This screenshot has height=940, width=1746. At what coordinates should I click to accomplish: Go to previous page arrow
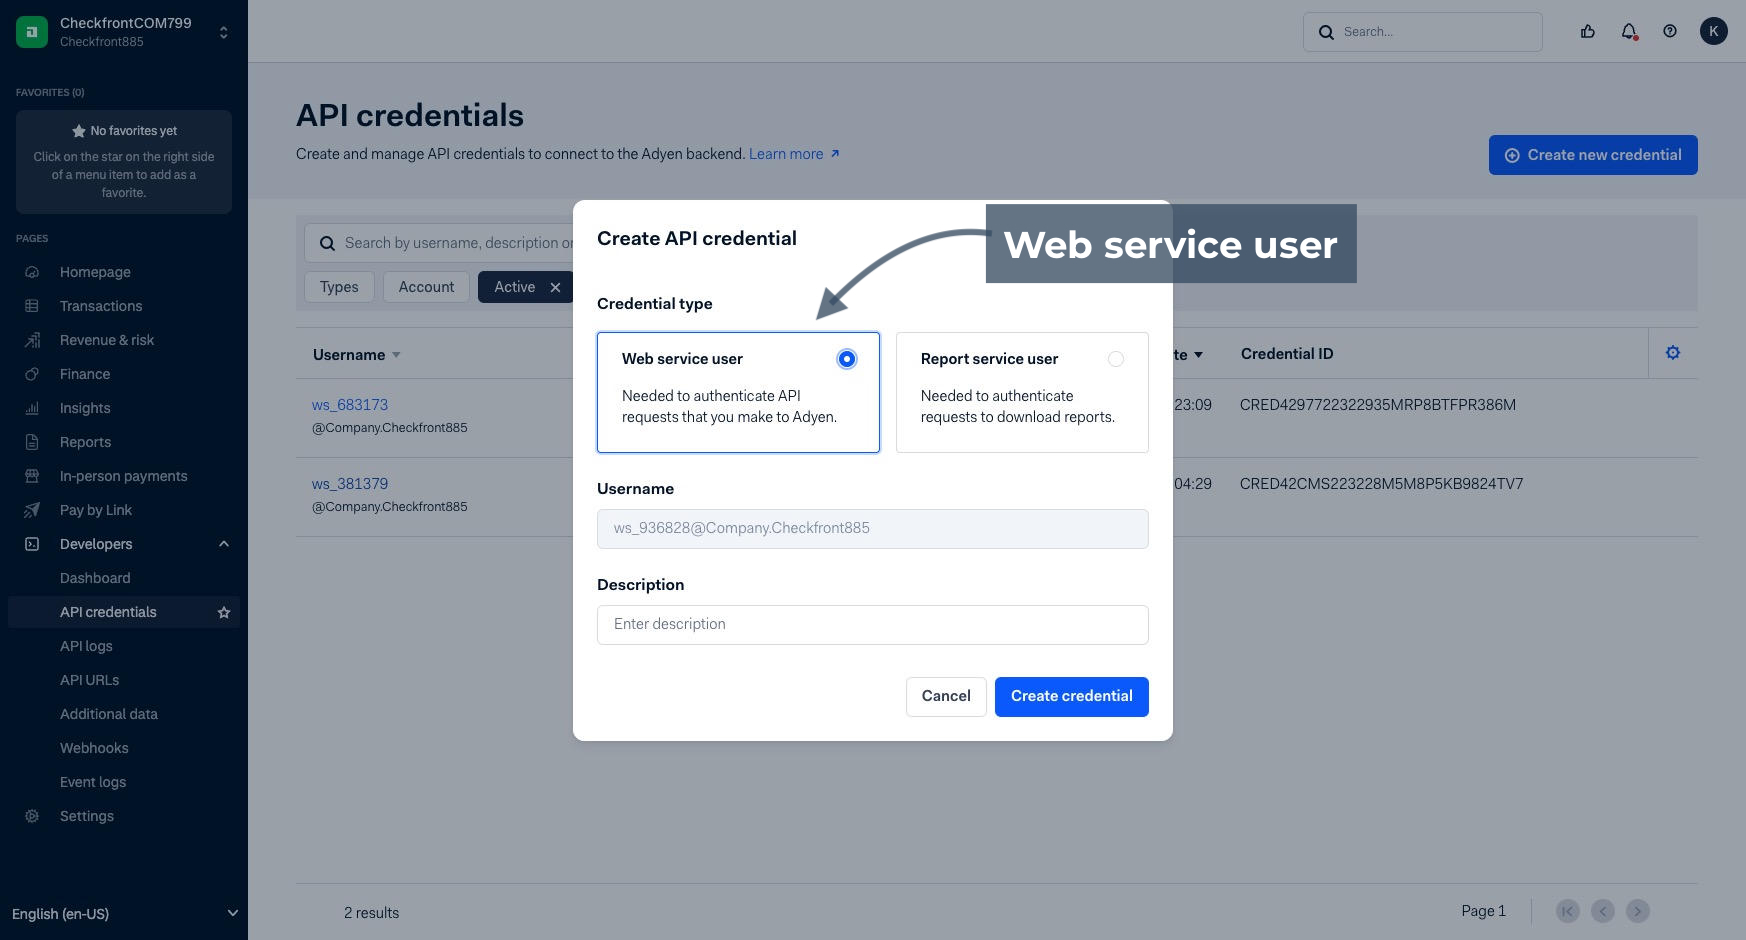(x=1603, y=911)
